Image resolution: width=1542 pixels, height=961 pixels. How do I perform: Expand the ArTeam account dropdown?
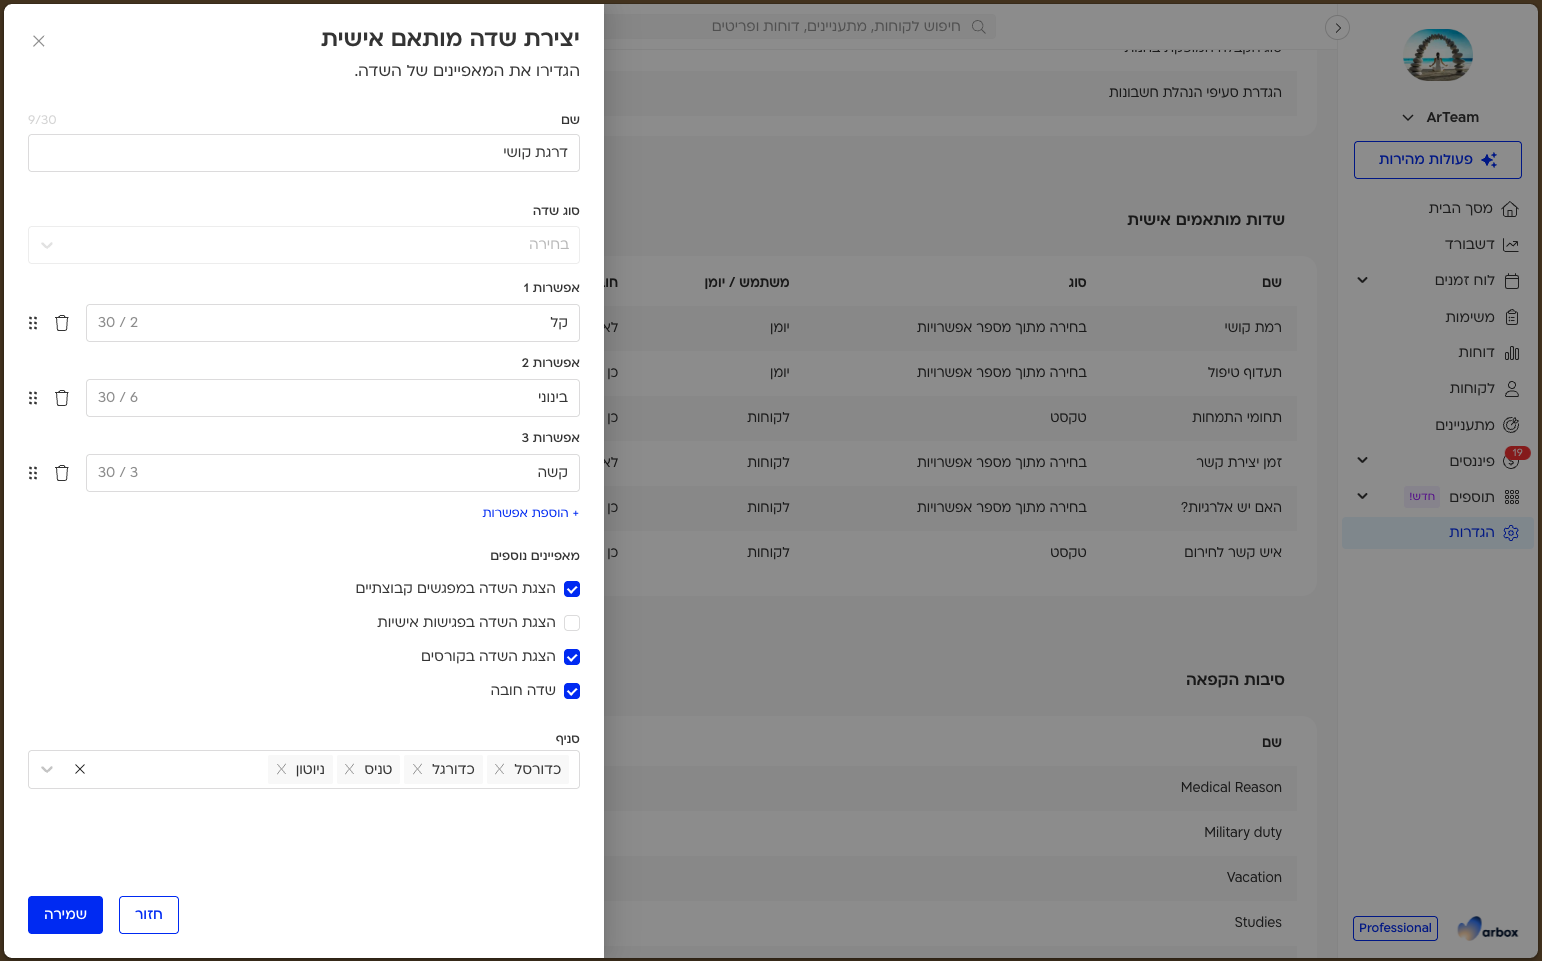(1408, 118)
